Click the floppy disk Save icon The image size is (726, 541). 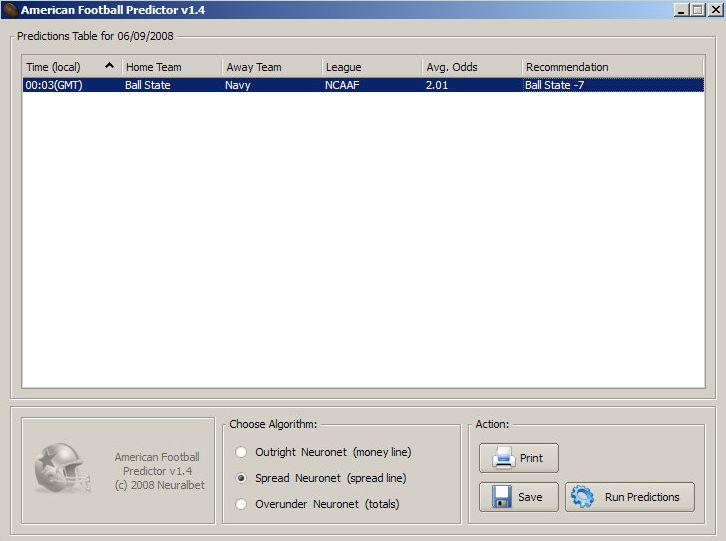point(503,497)
